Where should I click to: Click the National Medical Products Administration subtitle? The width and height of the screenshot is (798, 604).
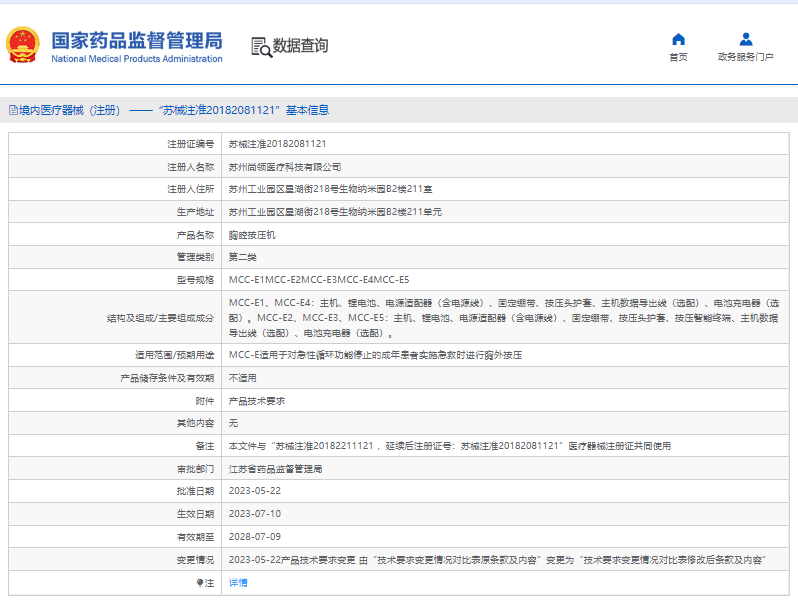coord(137,59)
